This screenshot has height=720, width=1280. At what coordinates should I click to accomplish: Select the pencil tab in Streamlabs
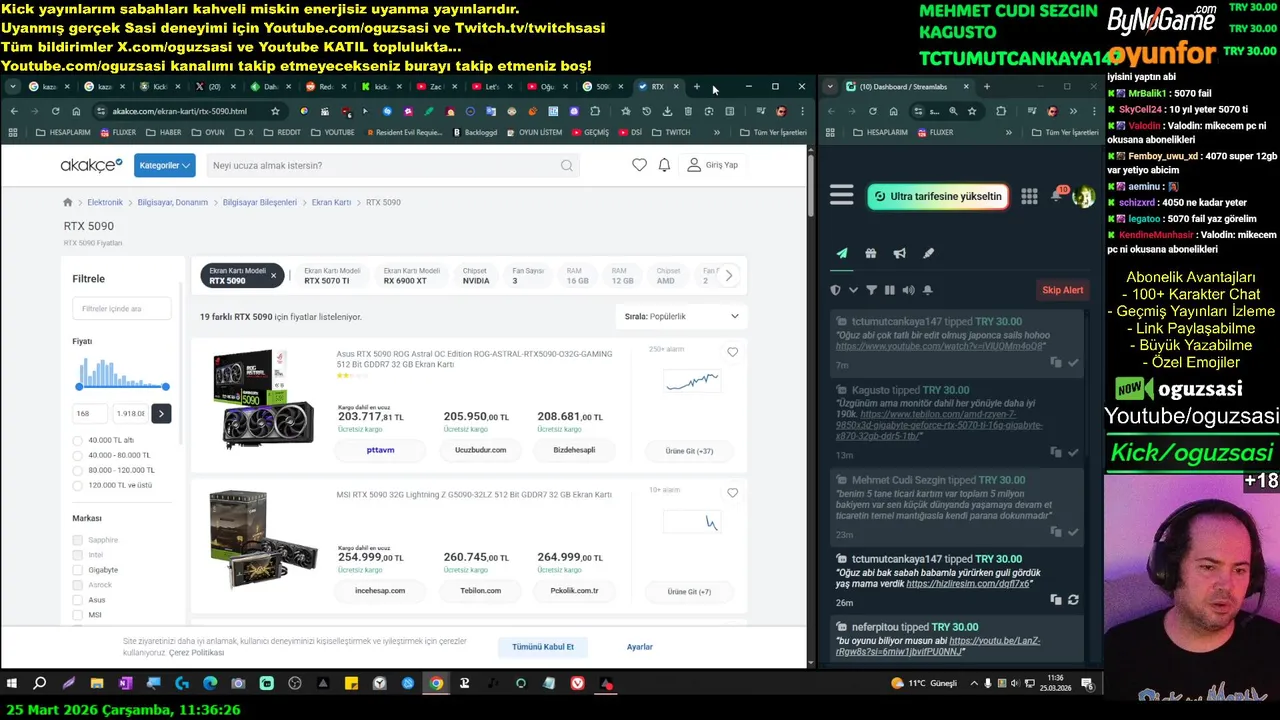point(928,253)
